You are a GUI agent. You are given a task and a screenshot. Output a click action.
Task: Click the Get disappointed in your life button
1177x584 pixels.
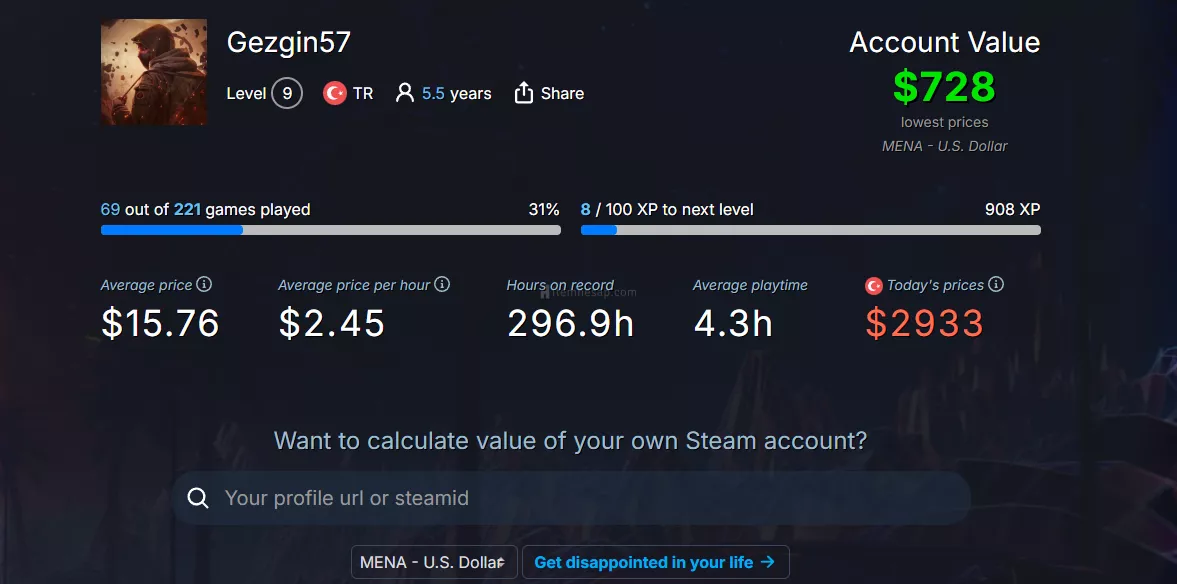coord(655,562)
